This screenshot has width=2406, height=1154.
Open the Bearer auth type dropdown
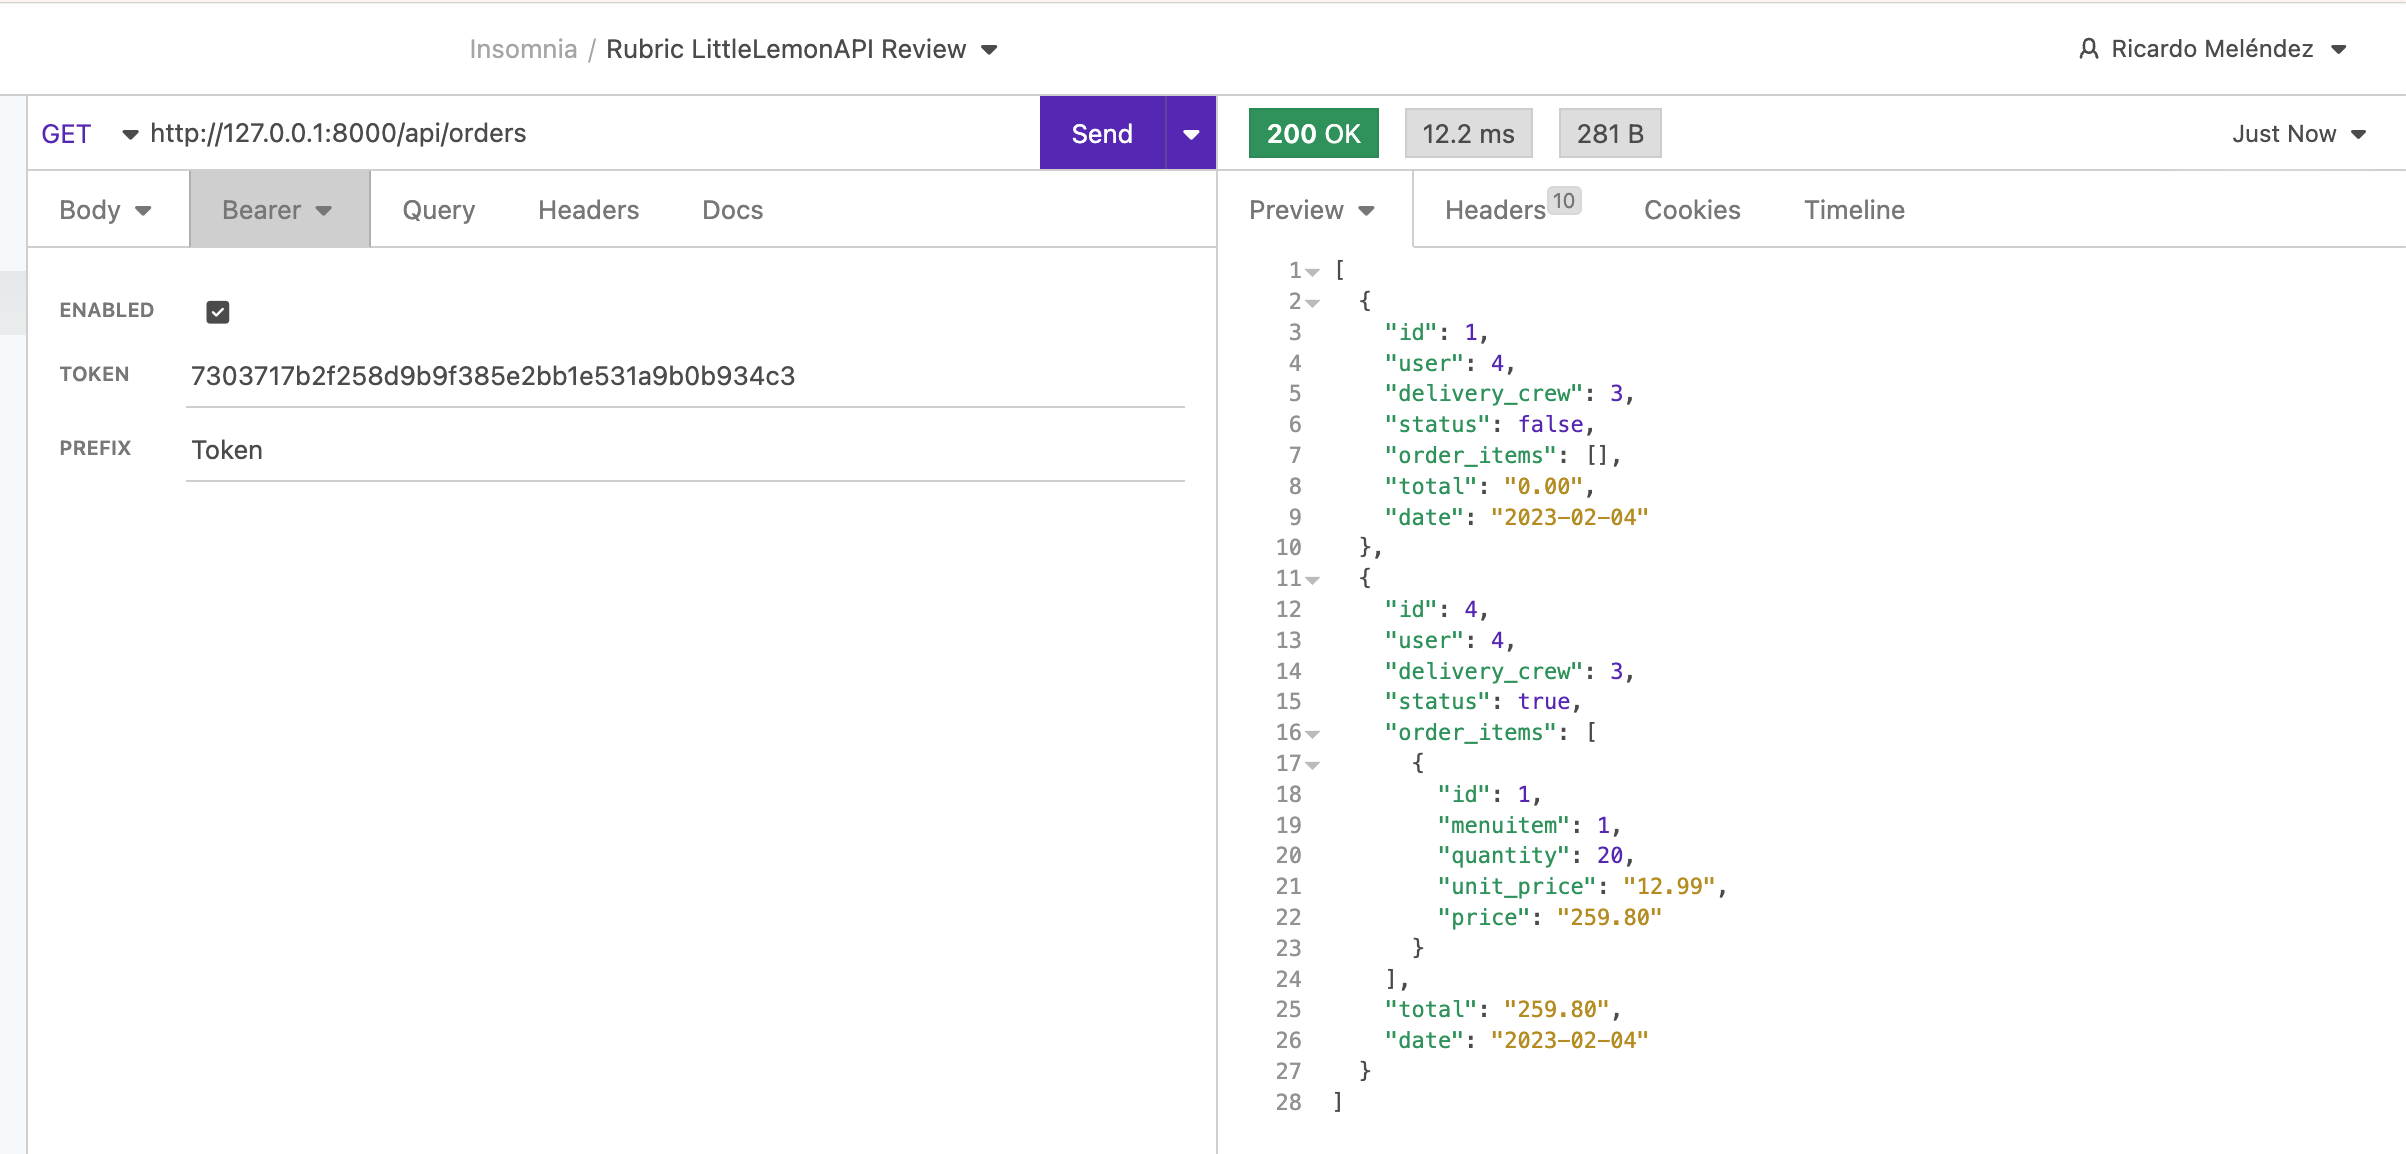click(278, 210)
